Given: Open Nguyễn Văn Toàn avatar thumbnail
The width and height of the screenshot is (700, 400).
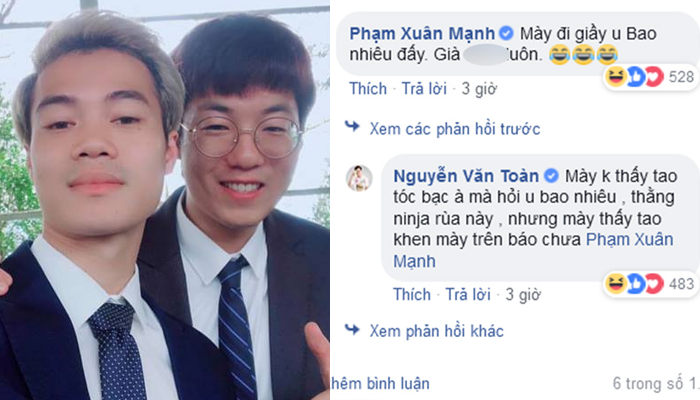Looking at the screenshot, I should (x=359, y=178).
